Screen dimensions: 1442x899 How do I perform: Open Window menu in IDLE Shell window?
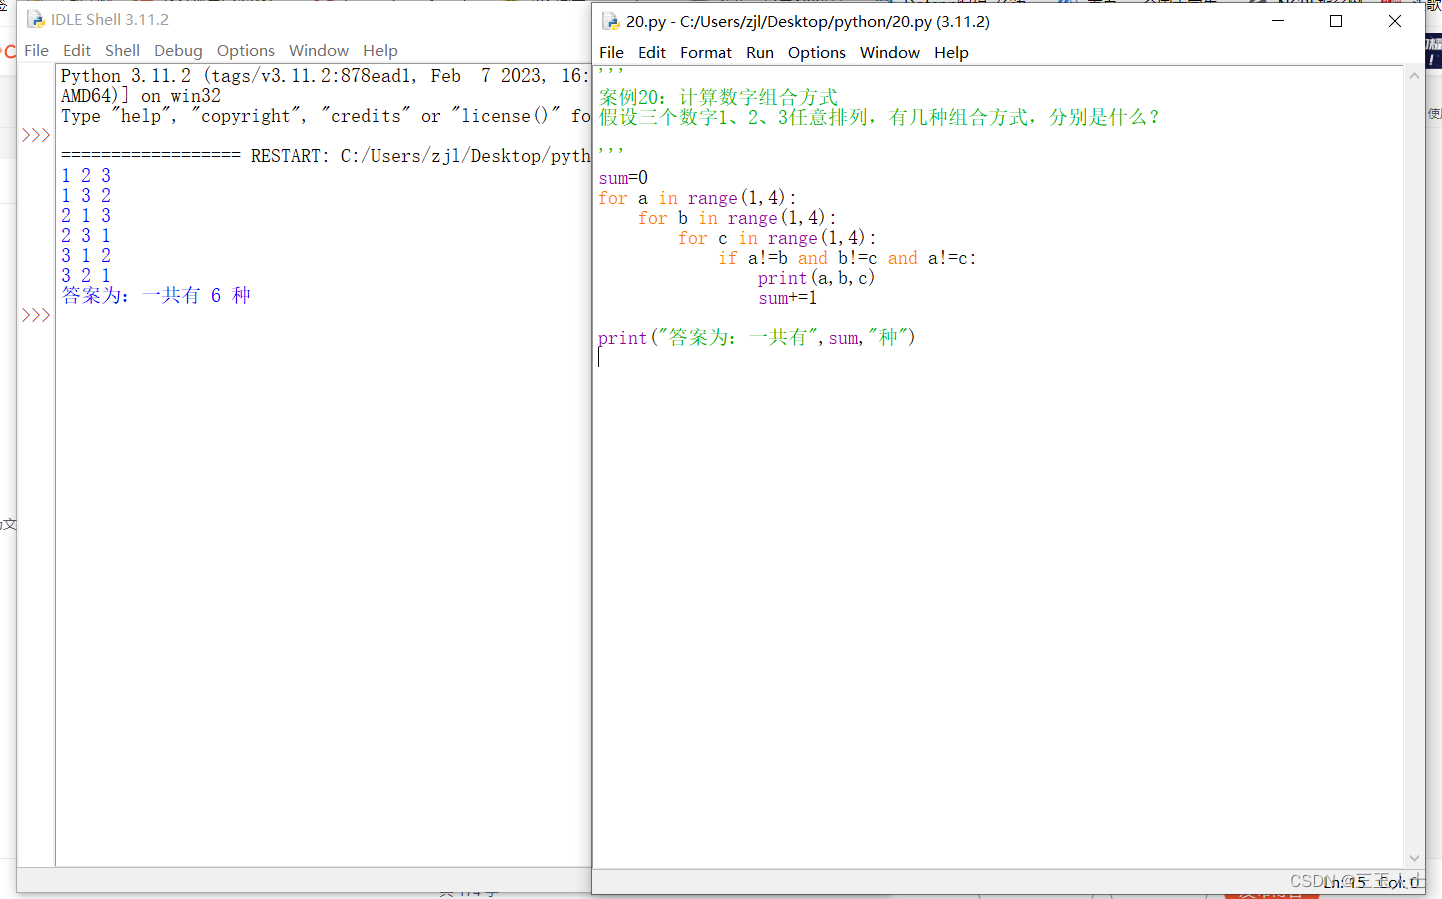click(319, 50)
